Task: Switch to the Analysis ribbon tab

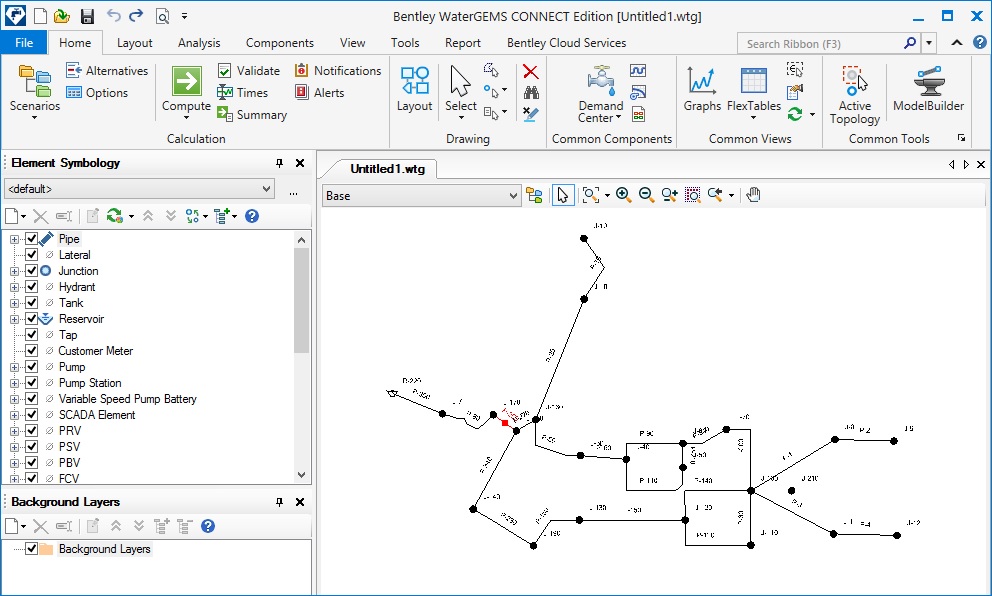Action: point(199,43)
